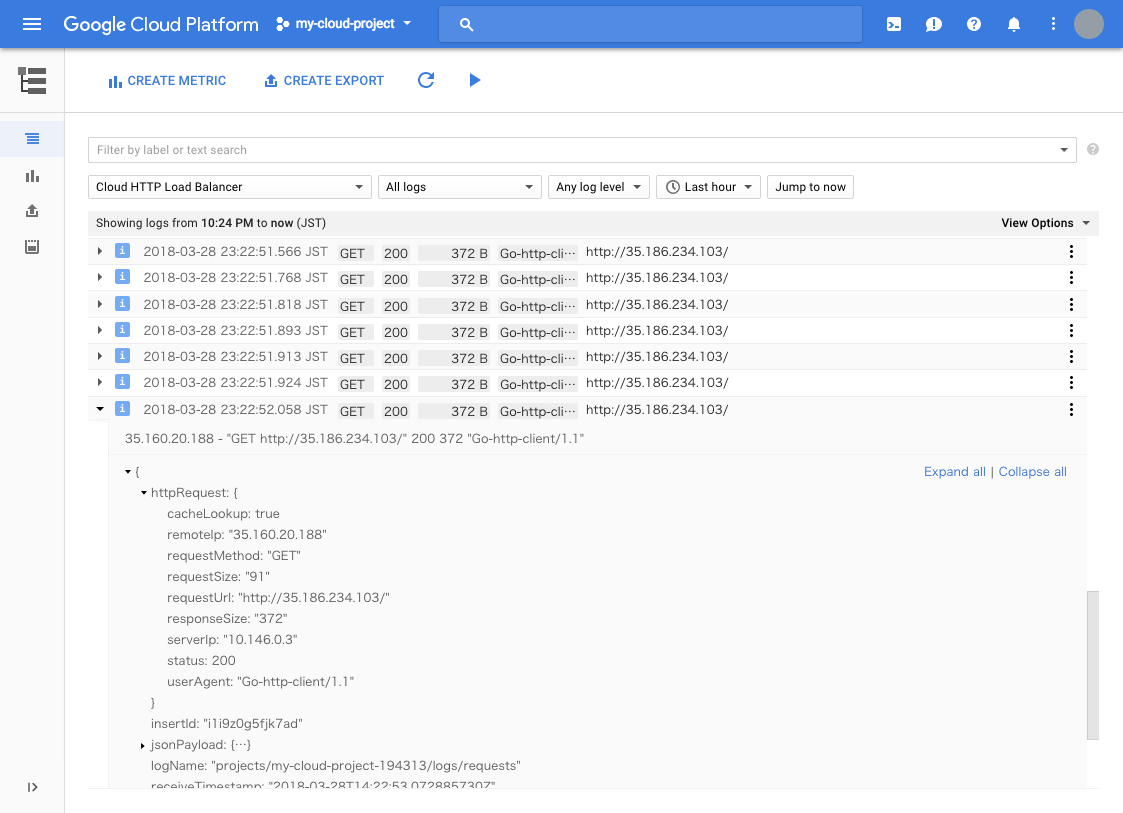Click info severity icon for 23:22:51.566 entry
This screenshot has width=1123, height=813.
[122, 251]
